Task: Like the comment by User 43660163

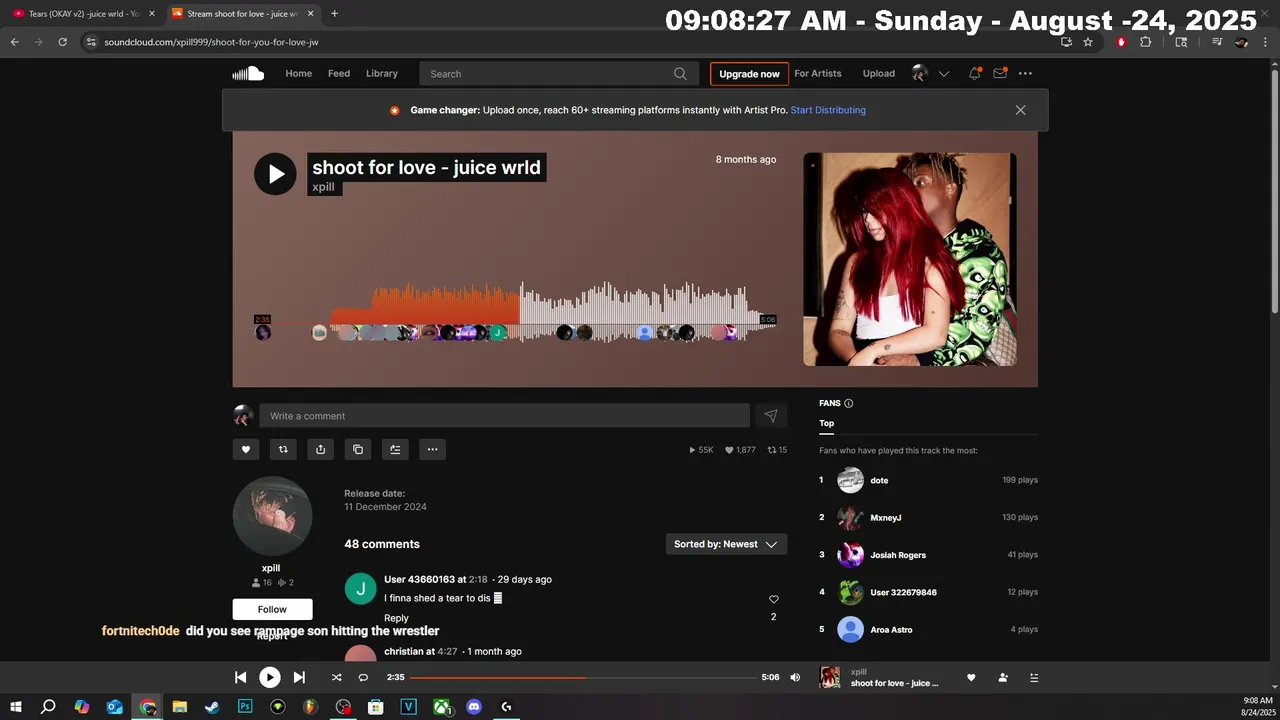Action: click(773, 599)
